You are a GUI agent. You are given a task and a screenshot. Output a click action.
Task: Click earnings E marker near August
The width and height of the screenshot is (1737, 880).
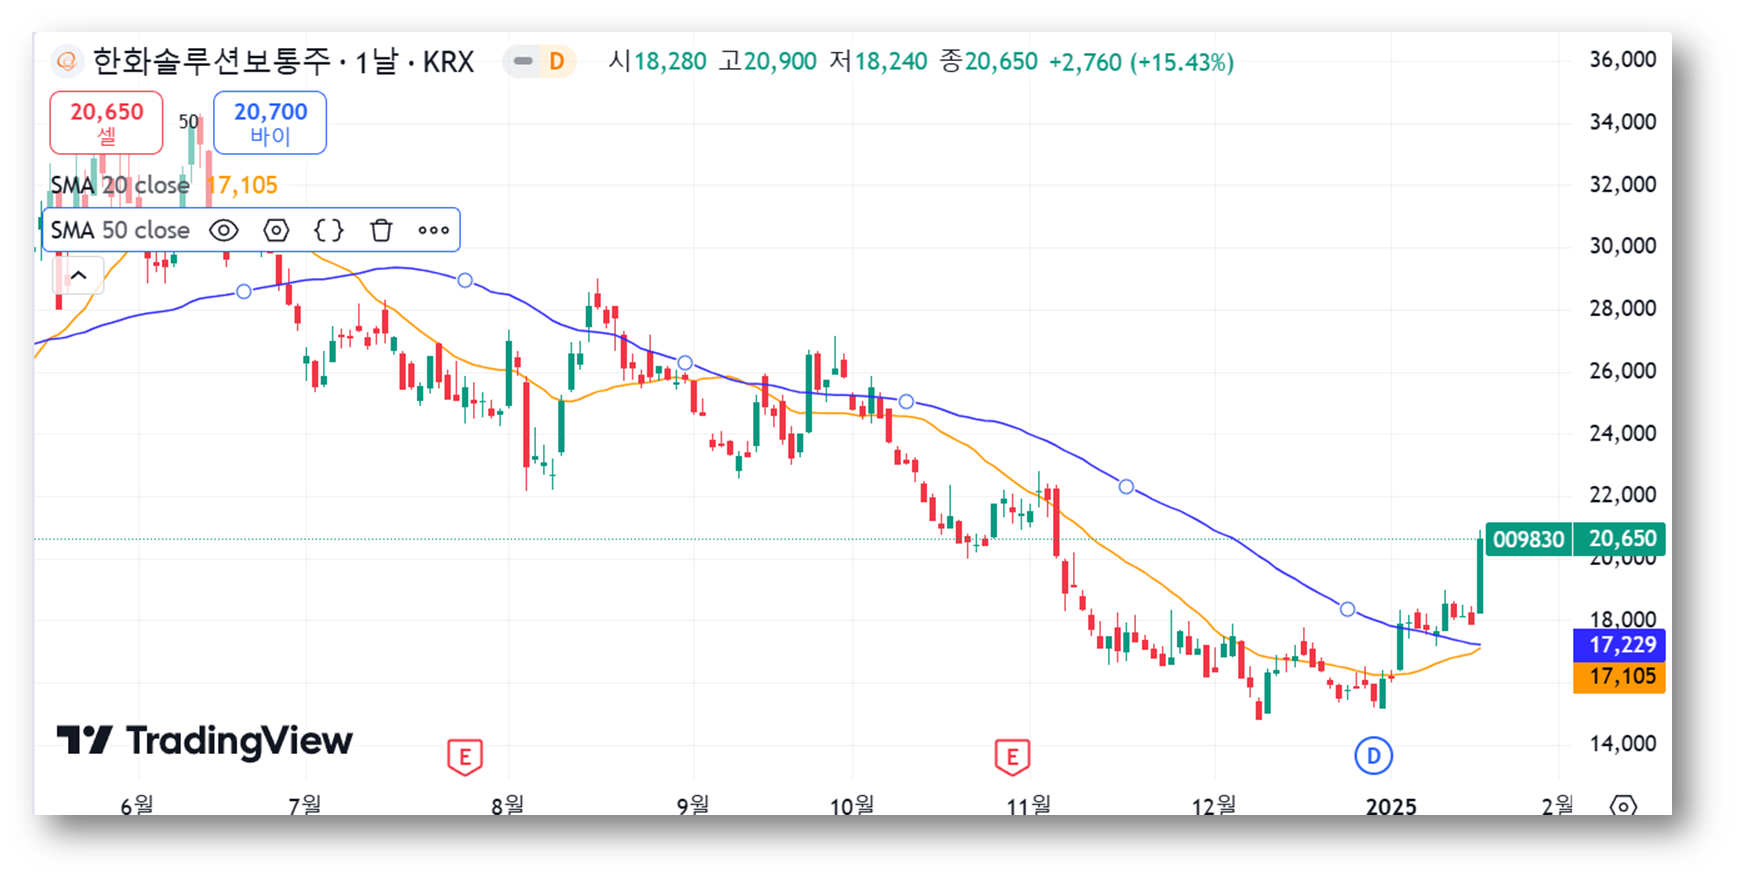pos(465,757)
